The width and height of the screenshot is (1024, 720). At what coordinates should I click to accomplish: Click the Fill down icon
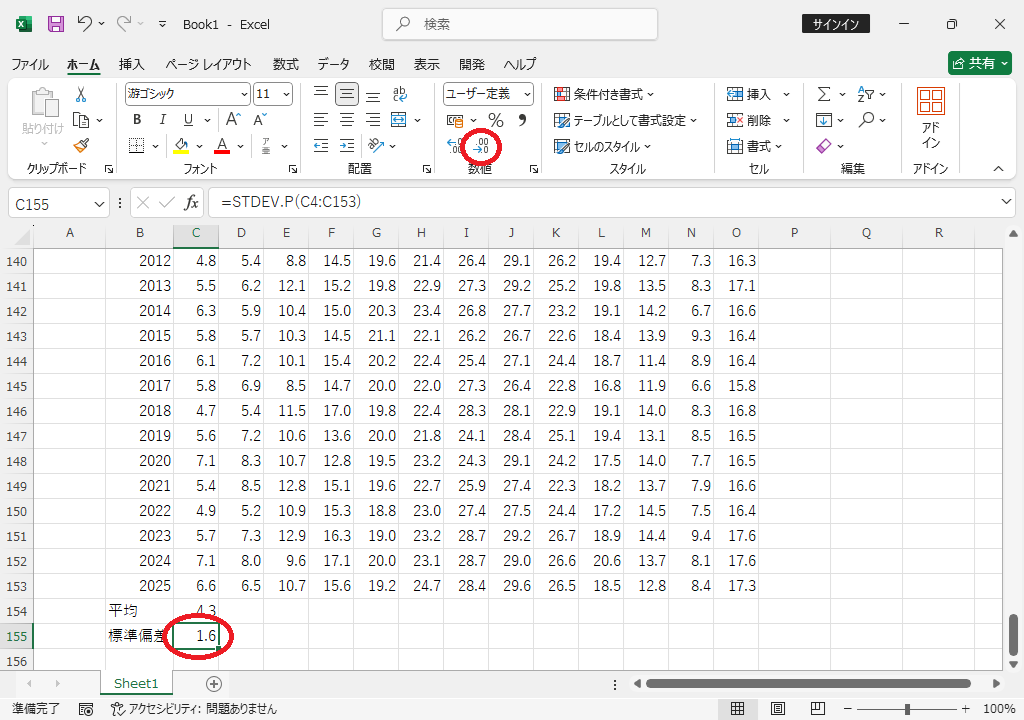coord(824,120)
